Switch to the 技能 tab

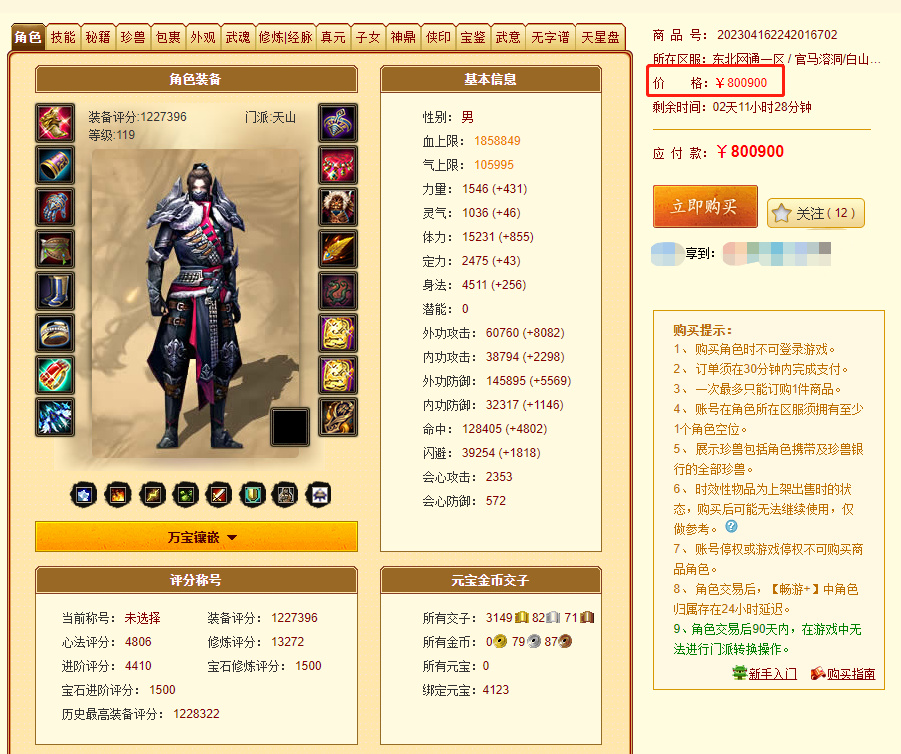(63, 37)
